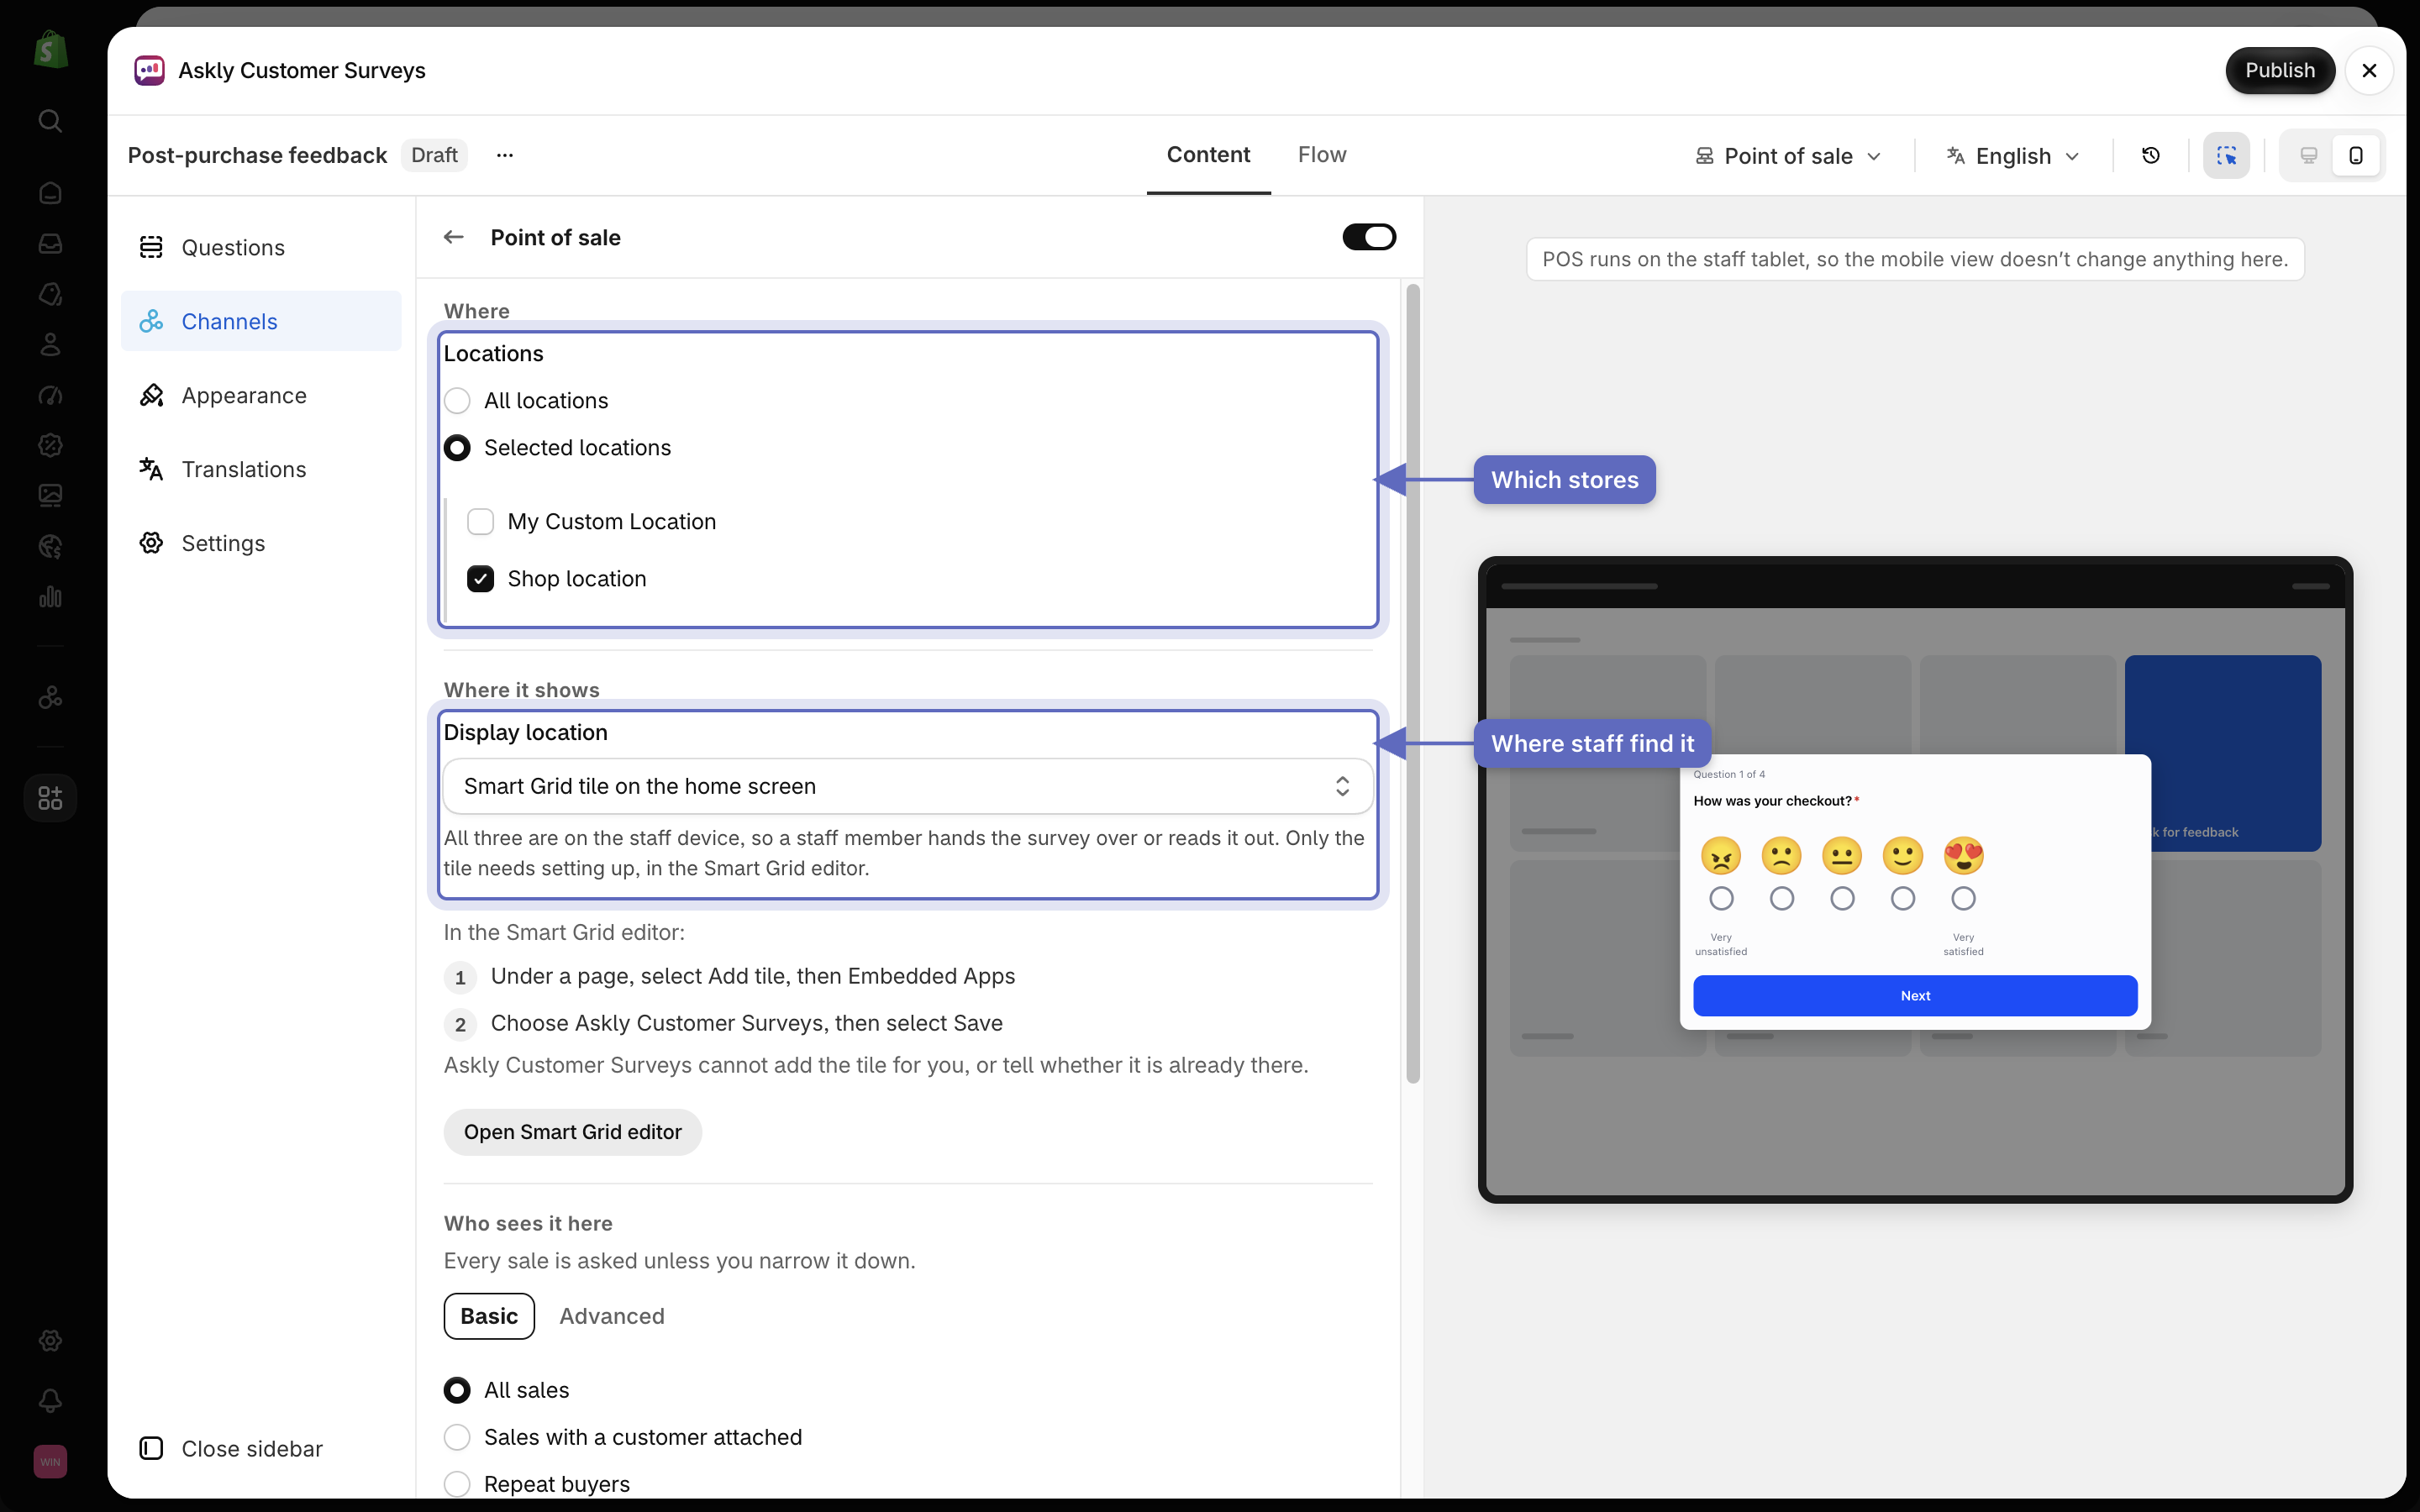Open Discounts percent badge icon

pyautogui.click(x=50, y=445)
